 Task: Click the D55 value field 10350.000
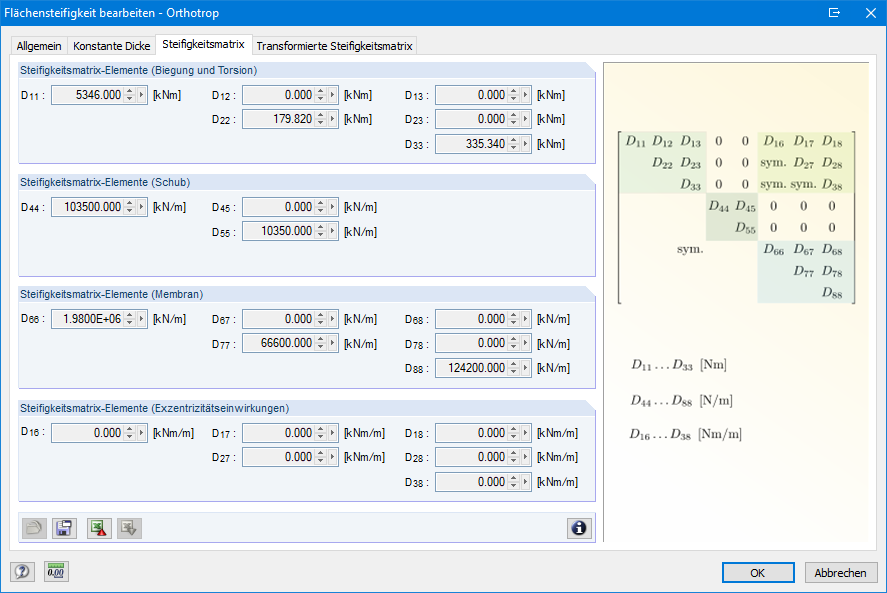(279, 231)
